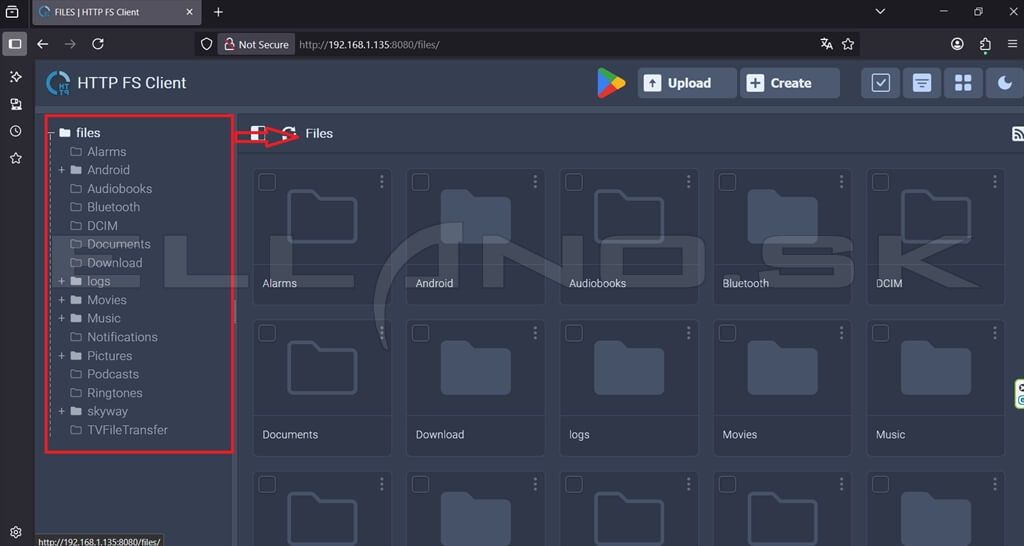The height and width of the screenshot is (546, 1024).
Task: Expand the Movies tree node
Action: point(61,300)
